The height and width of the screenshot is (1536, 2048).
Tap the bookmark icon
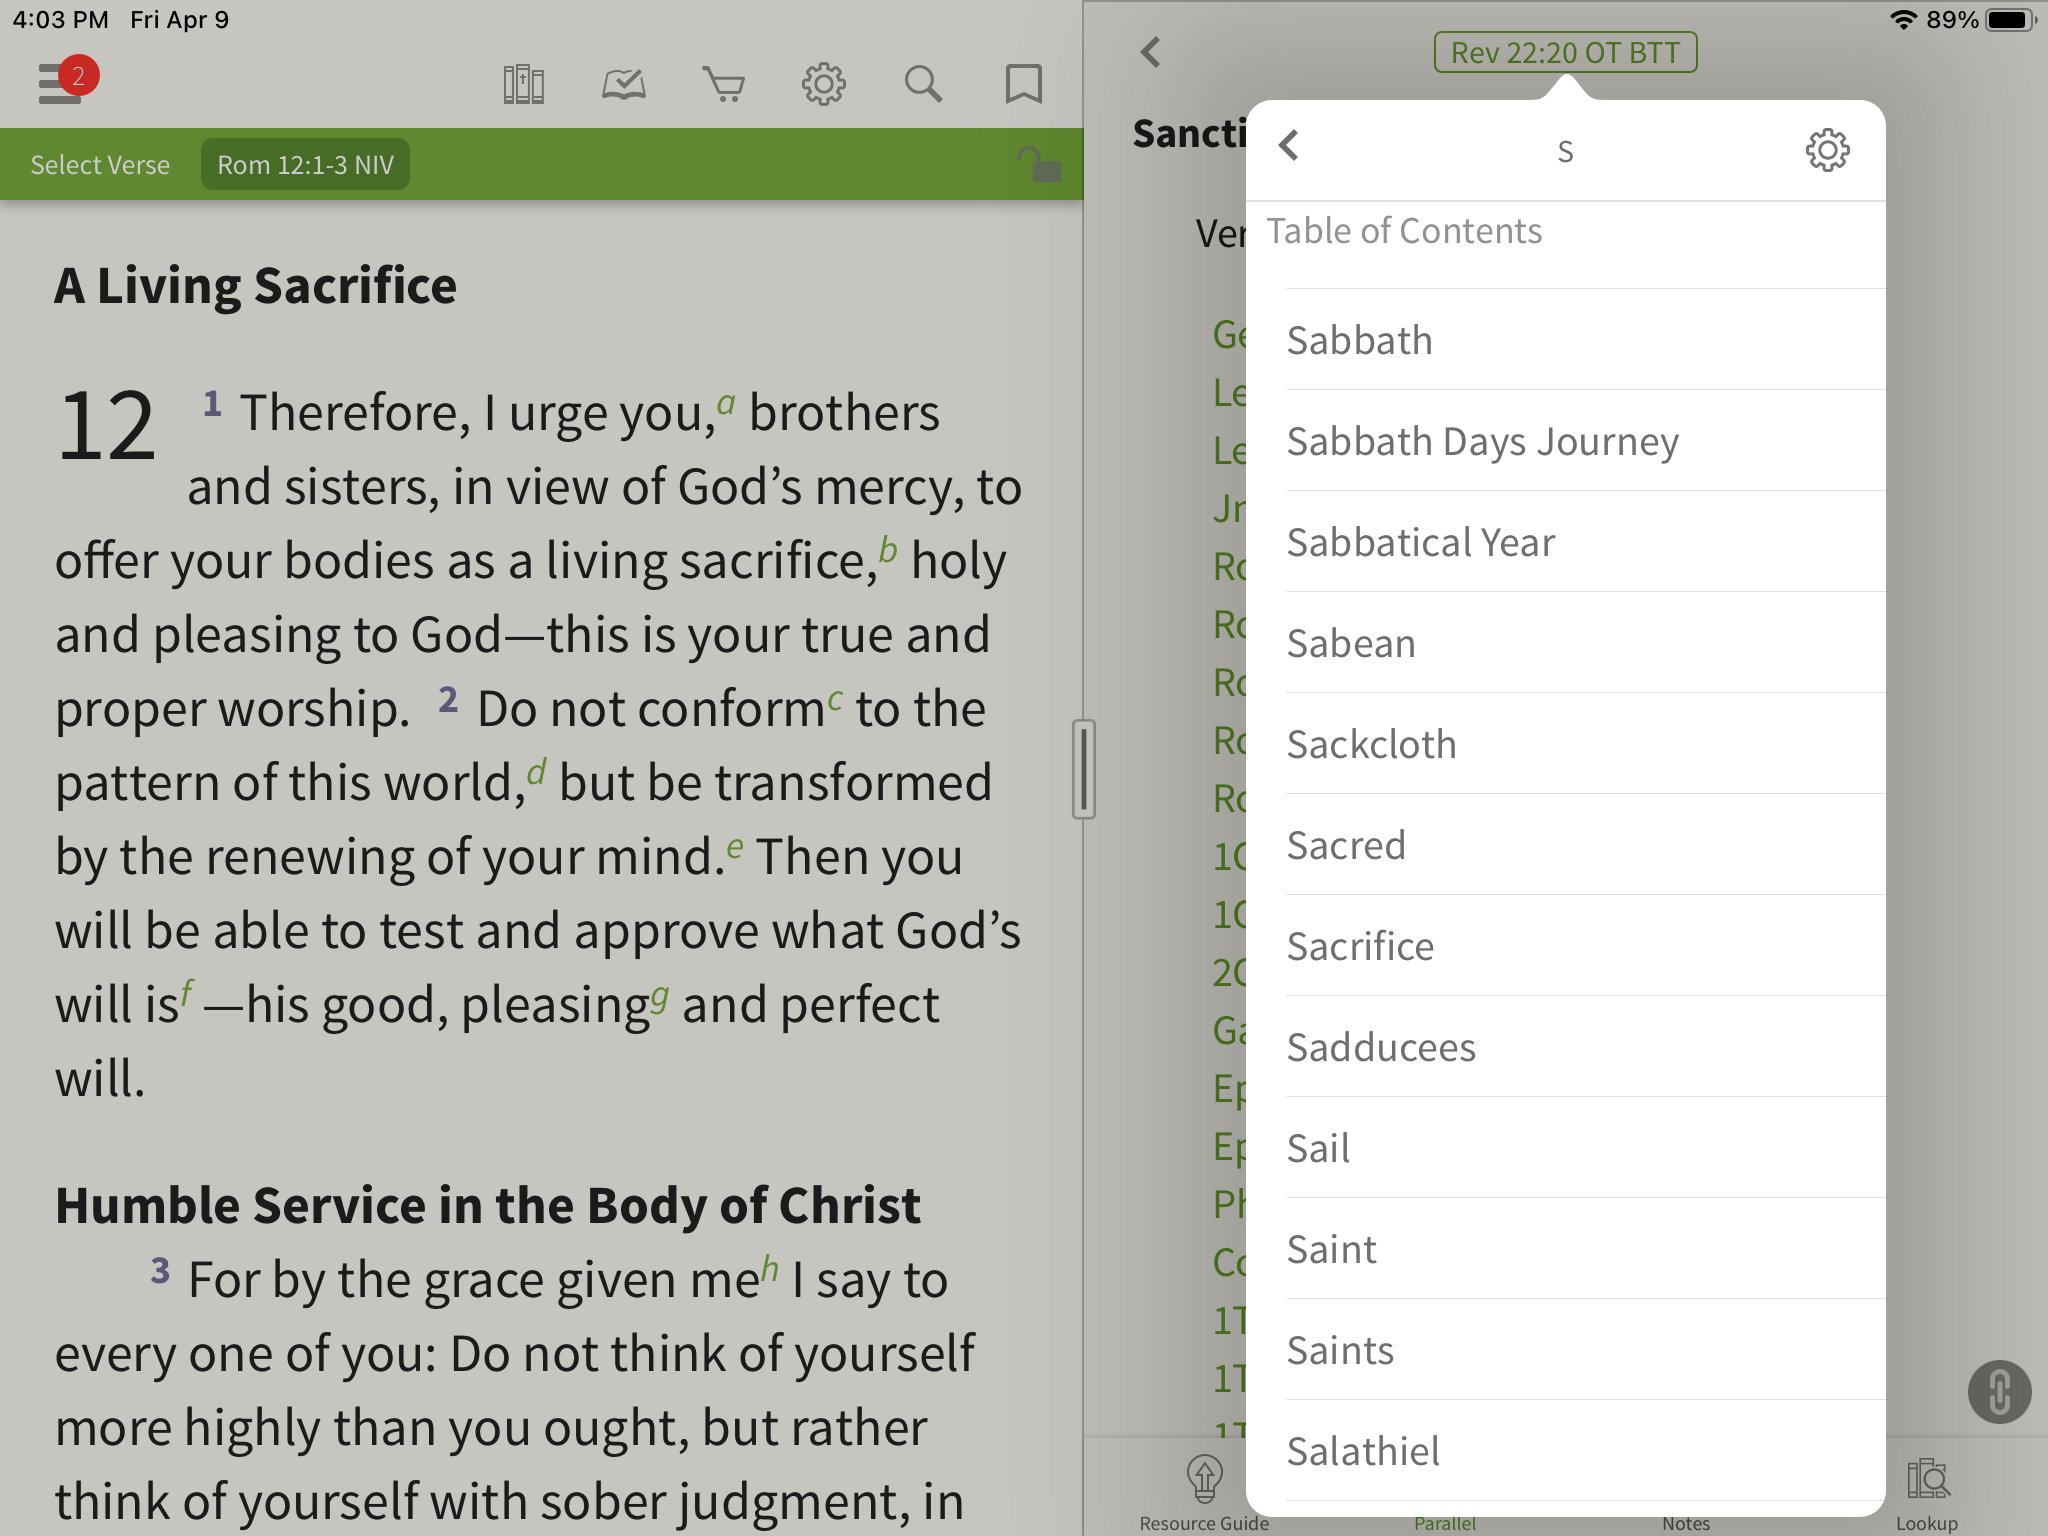click(1023, 84)
